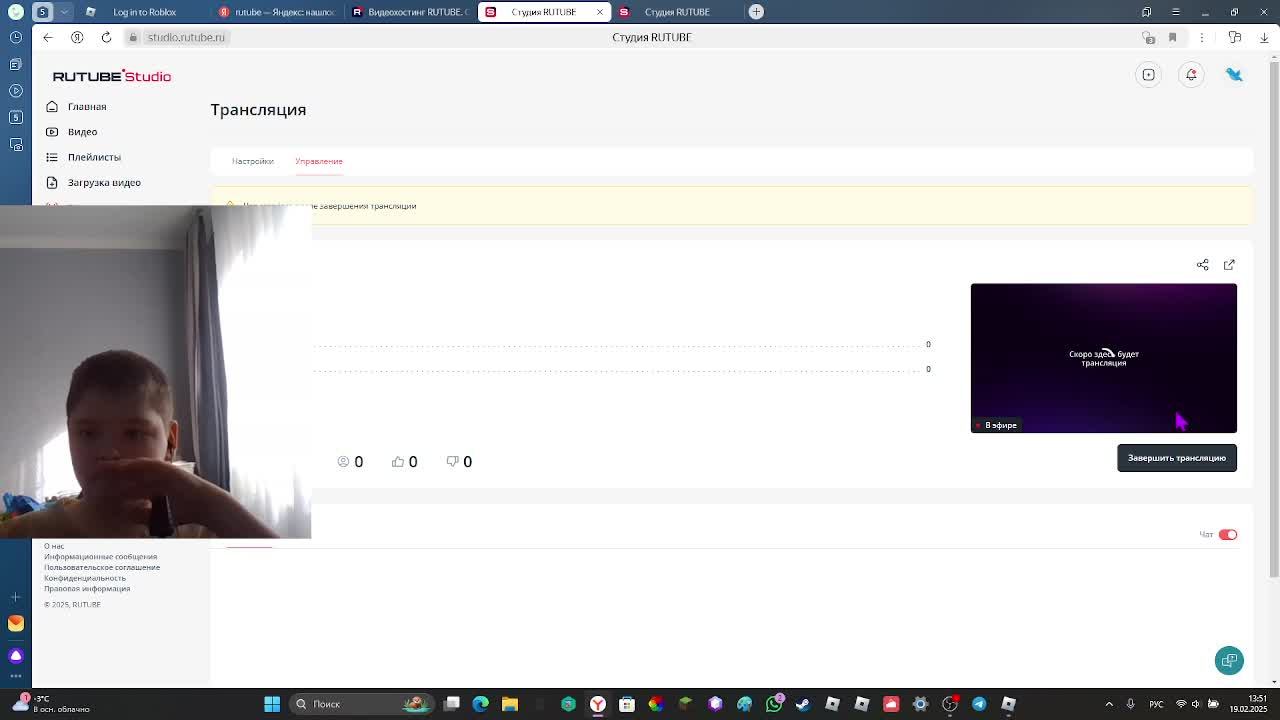Switch to the Управление tab
Viewport: 1280px width, 720px height.
click(319, 161)
